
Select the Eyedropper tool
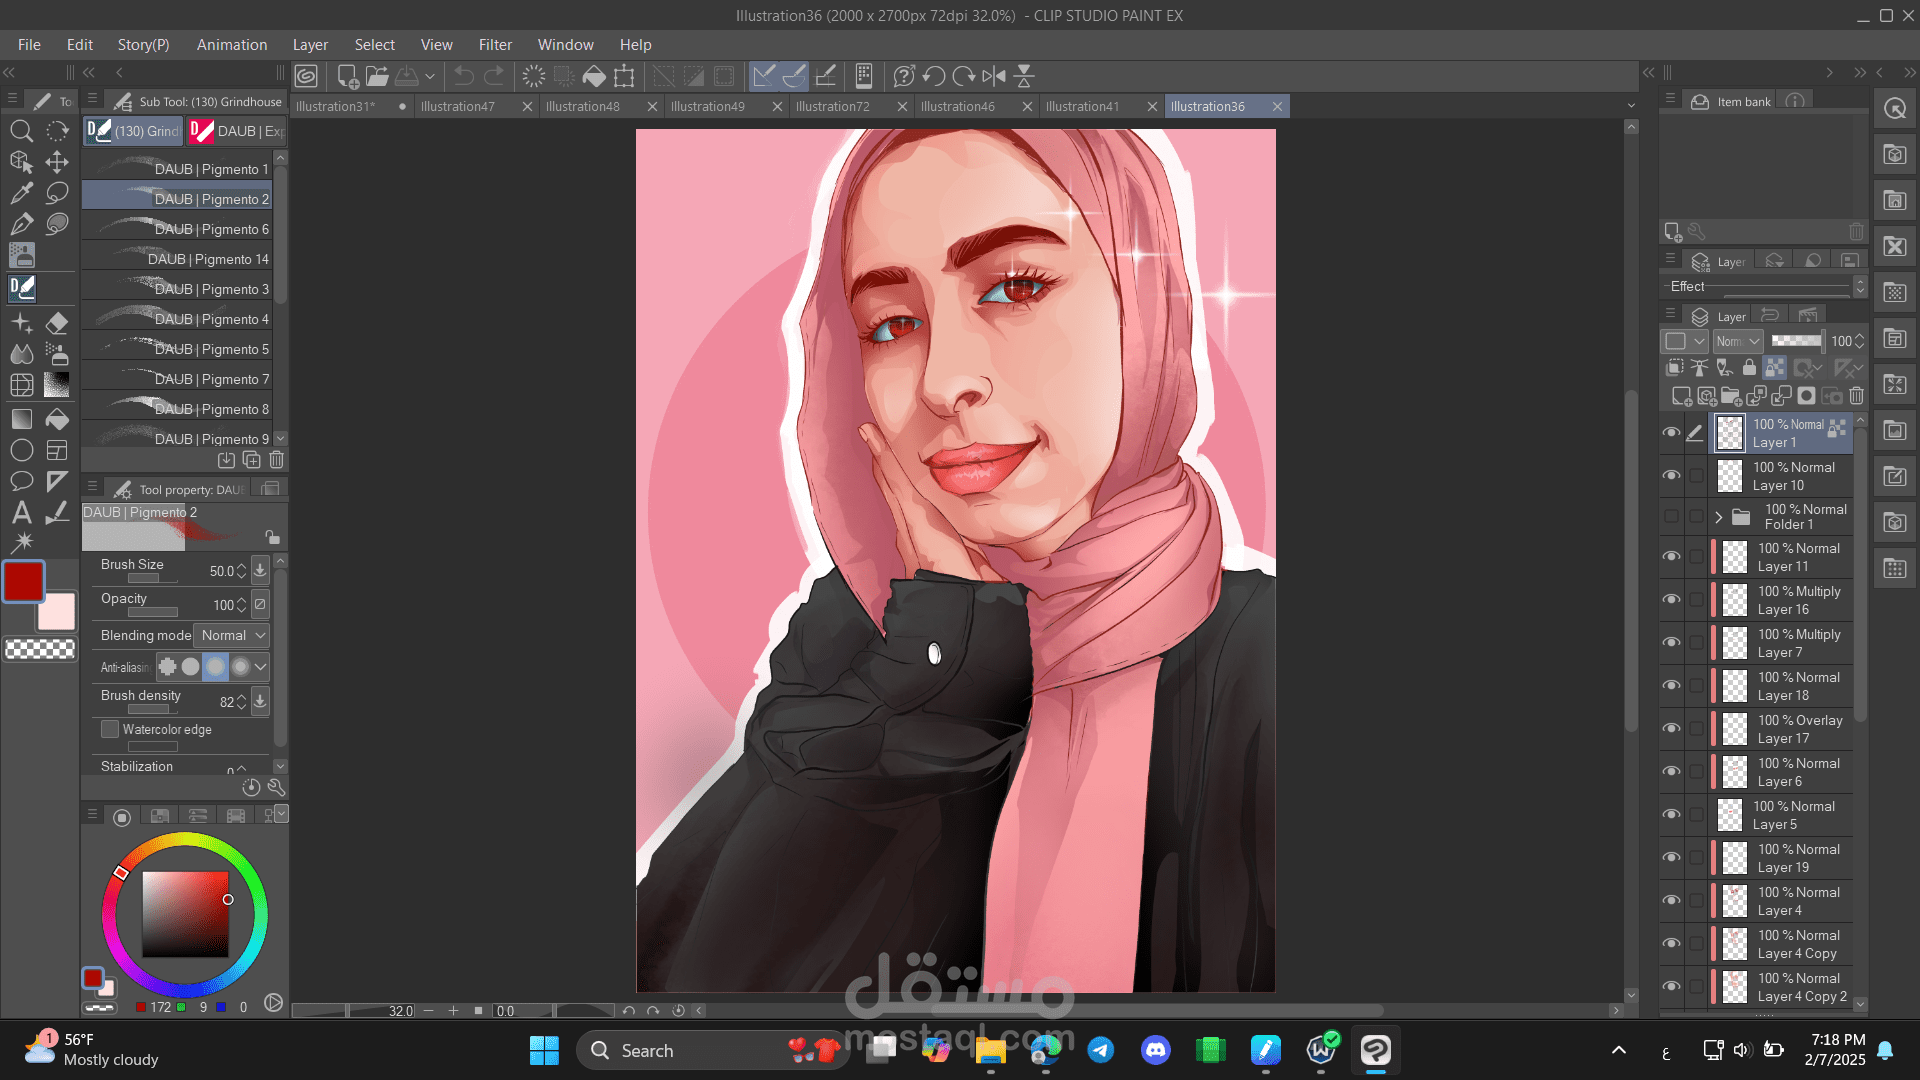click(21, 193)
